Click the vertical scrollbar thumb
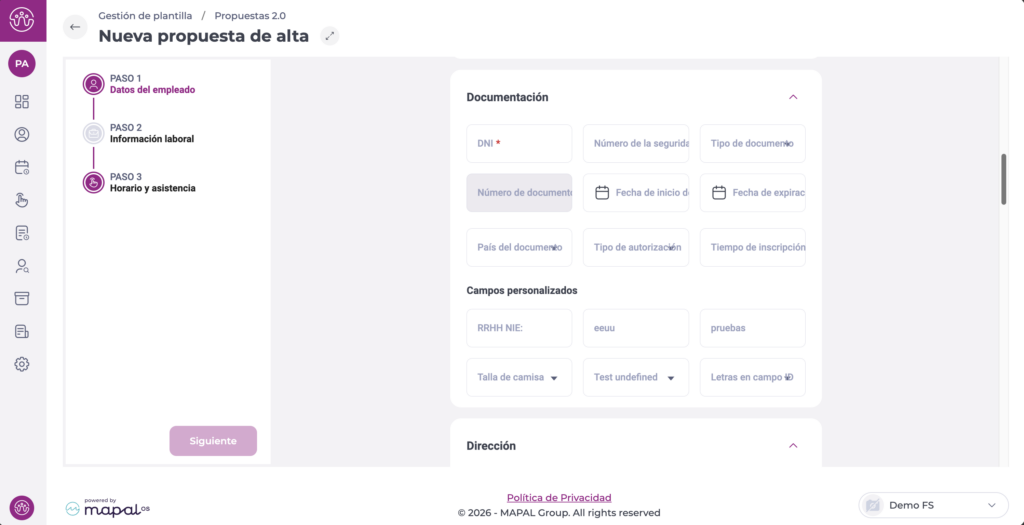Image resolution: width=1024 pixels, height=525 pixels. (1004, 180)
